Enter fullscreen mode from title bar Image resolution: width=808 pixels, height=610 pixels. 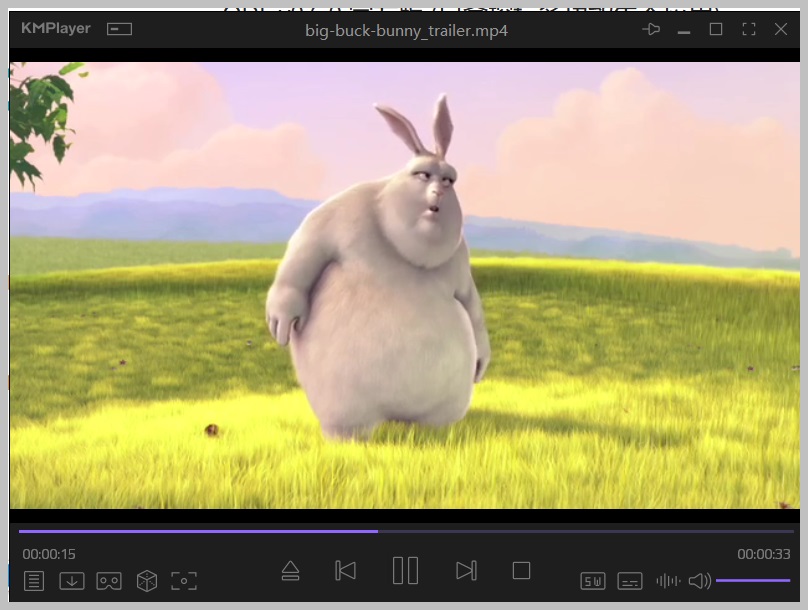(x=748, y=30)
